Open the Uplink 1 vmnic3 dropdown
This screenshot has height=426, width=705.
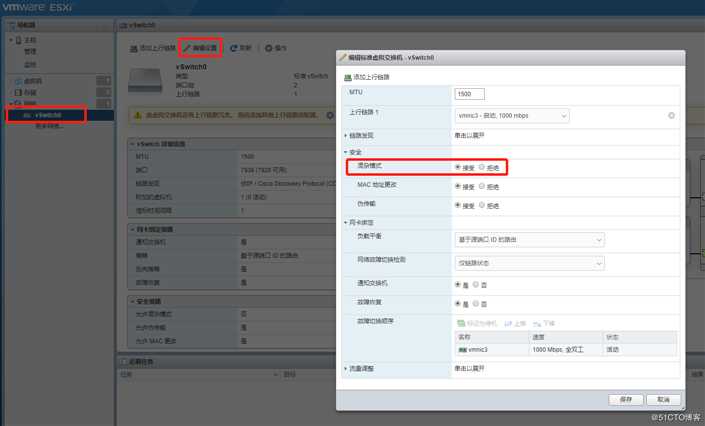[x=512, y=116]
